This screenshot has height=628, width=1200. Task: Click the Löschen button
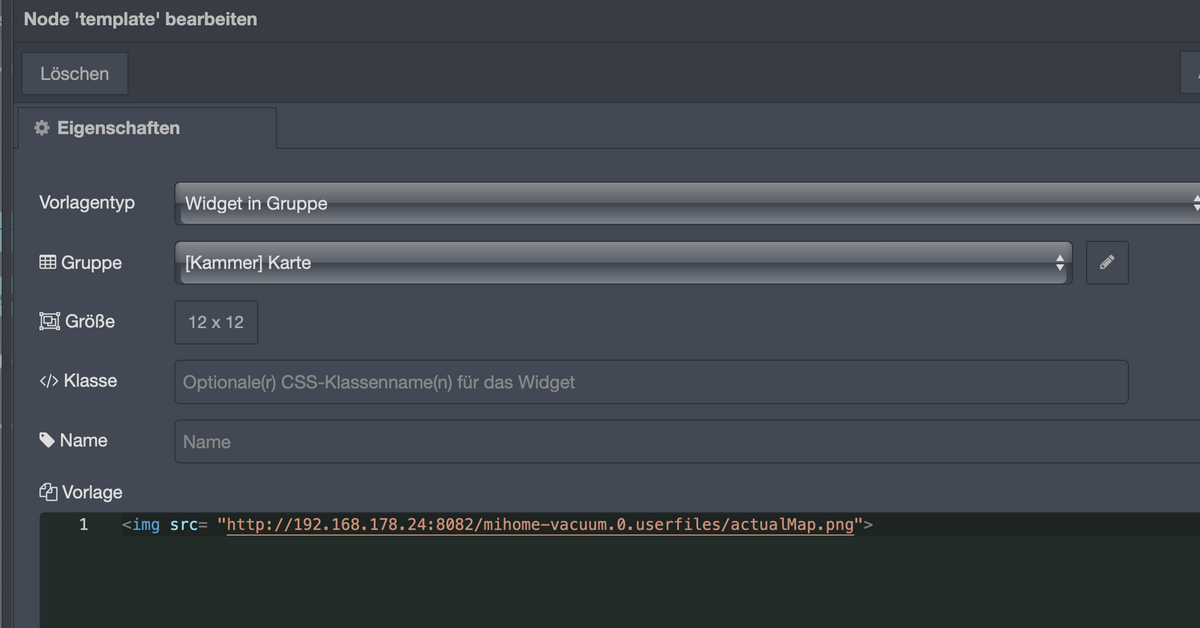(x=75, y=74)
